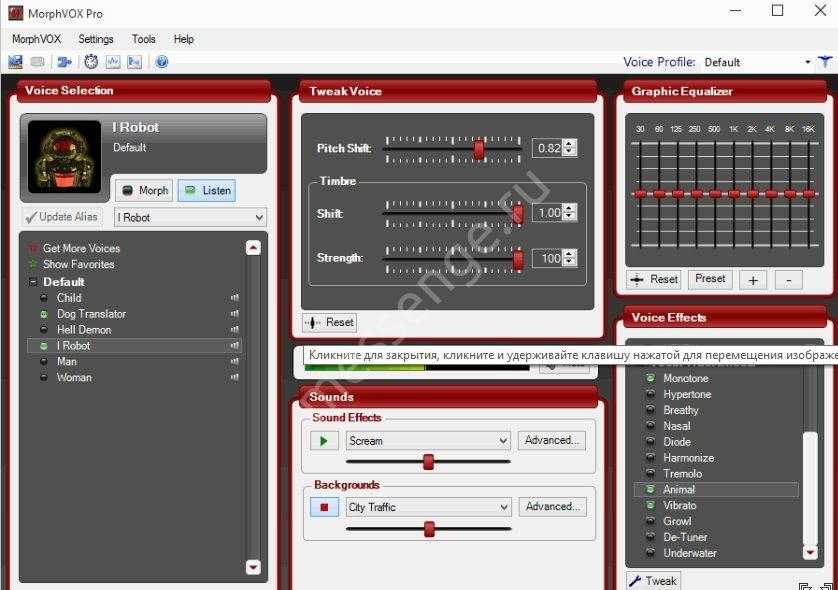
Task: Click the waveform icon in the toolbar
Action: click(113, 62)
